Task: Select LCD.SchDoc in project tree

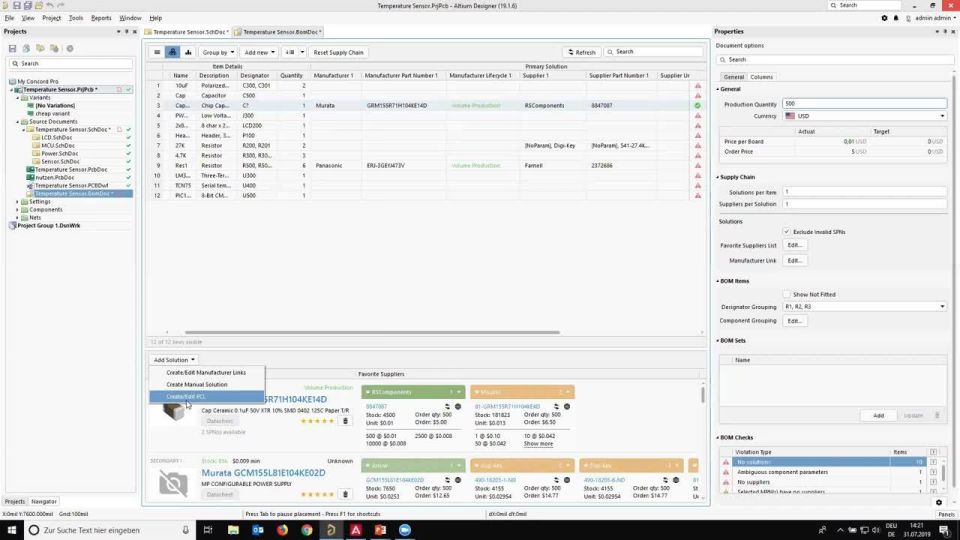Action: pyautogui.click(x=58, y=138)
